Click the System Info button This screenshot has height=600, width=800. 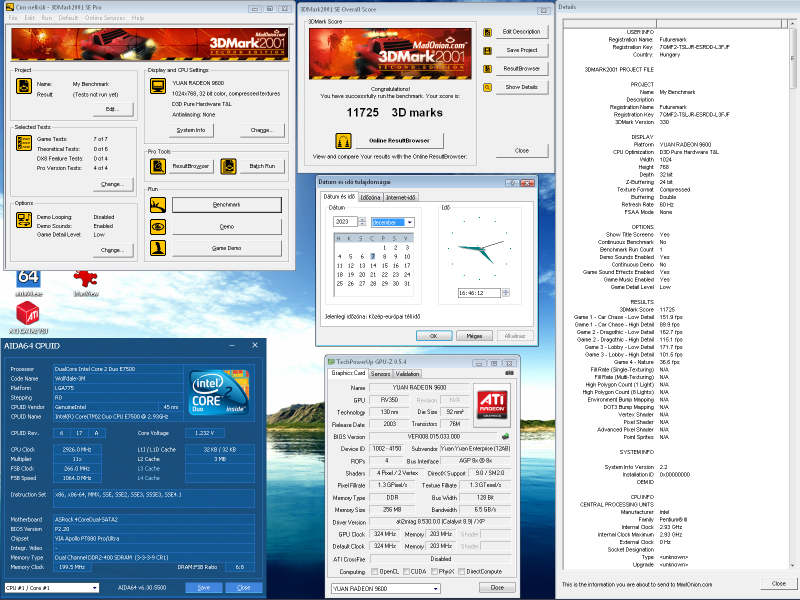(191, 130)
